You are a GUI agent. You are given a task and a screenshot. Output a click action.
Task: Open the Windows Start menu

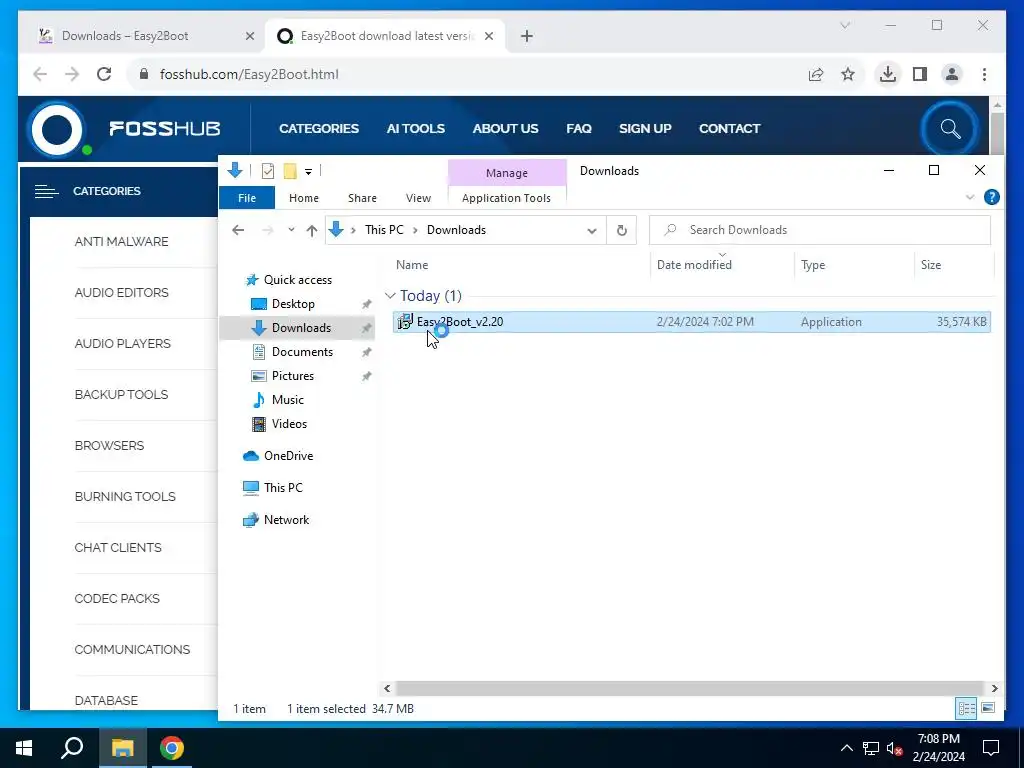24,748
